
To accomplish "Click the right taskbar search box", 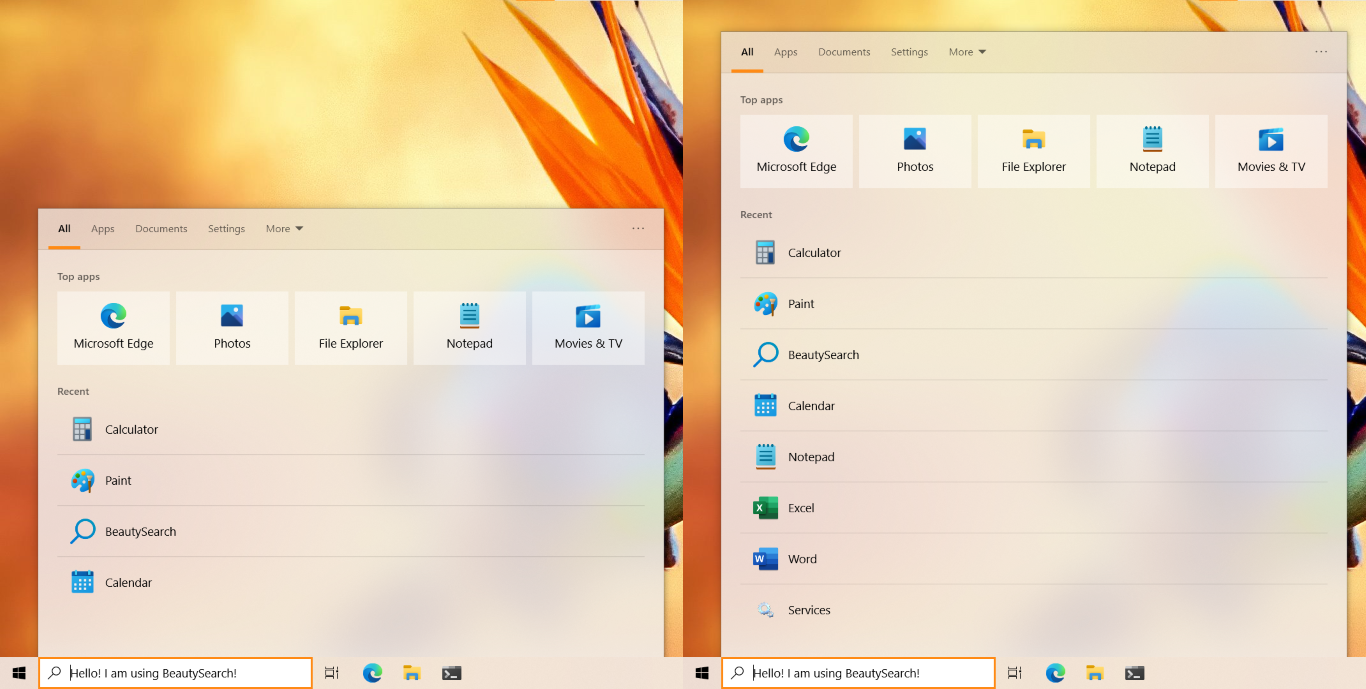I will pyautogui.click(x=859, y=673).
